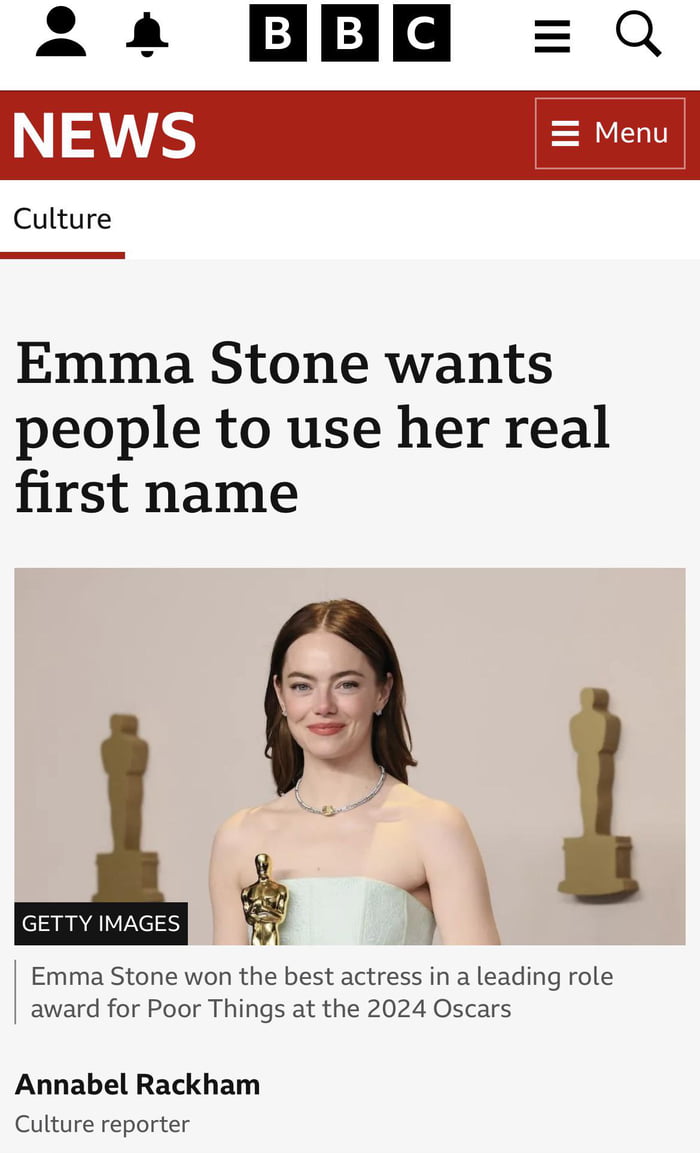This screenshot has width=700, height=1153.
Task: Click the white NEWS logo in the red banner
Action: [x=104, y=135]
